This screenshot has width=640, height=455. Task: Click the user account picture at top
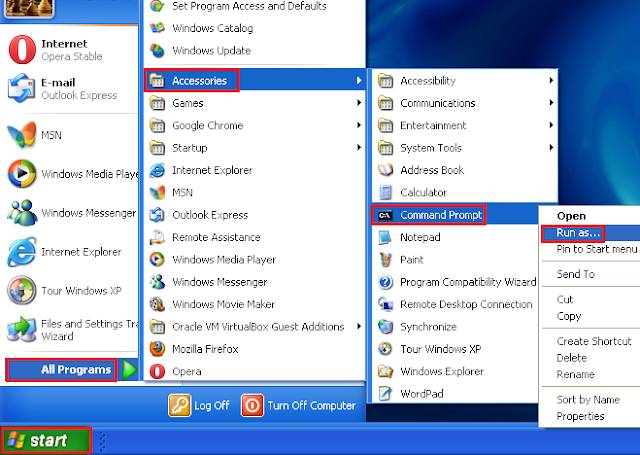pyautogui.click(x=29, y=8)
